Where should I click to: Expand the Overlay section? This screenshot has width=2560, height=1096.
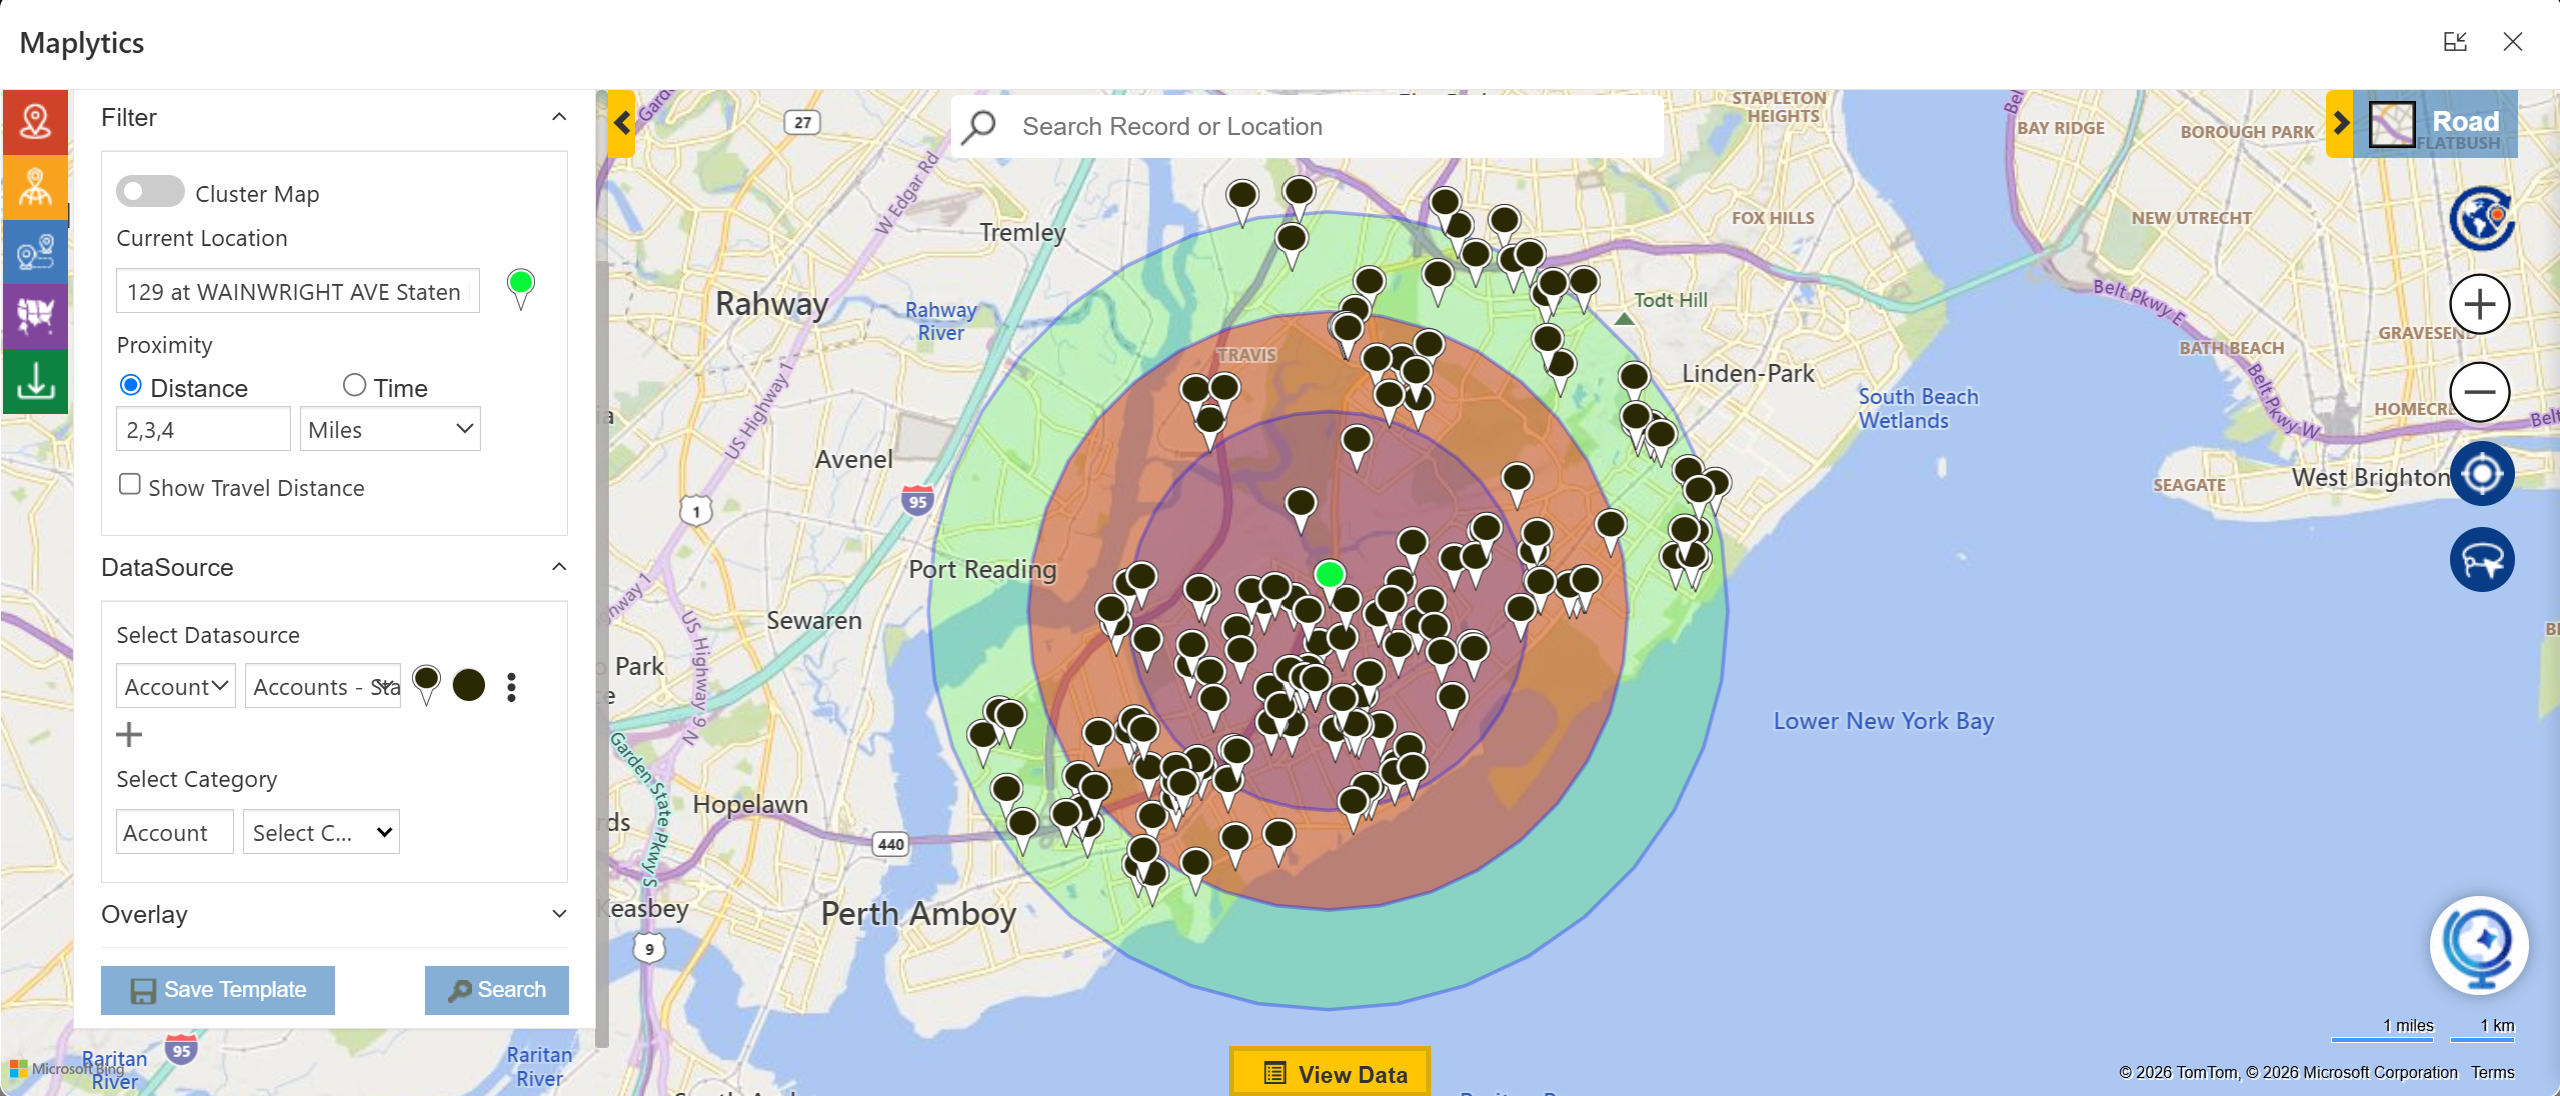tap(559, 914)
